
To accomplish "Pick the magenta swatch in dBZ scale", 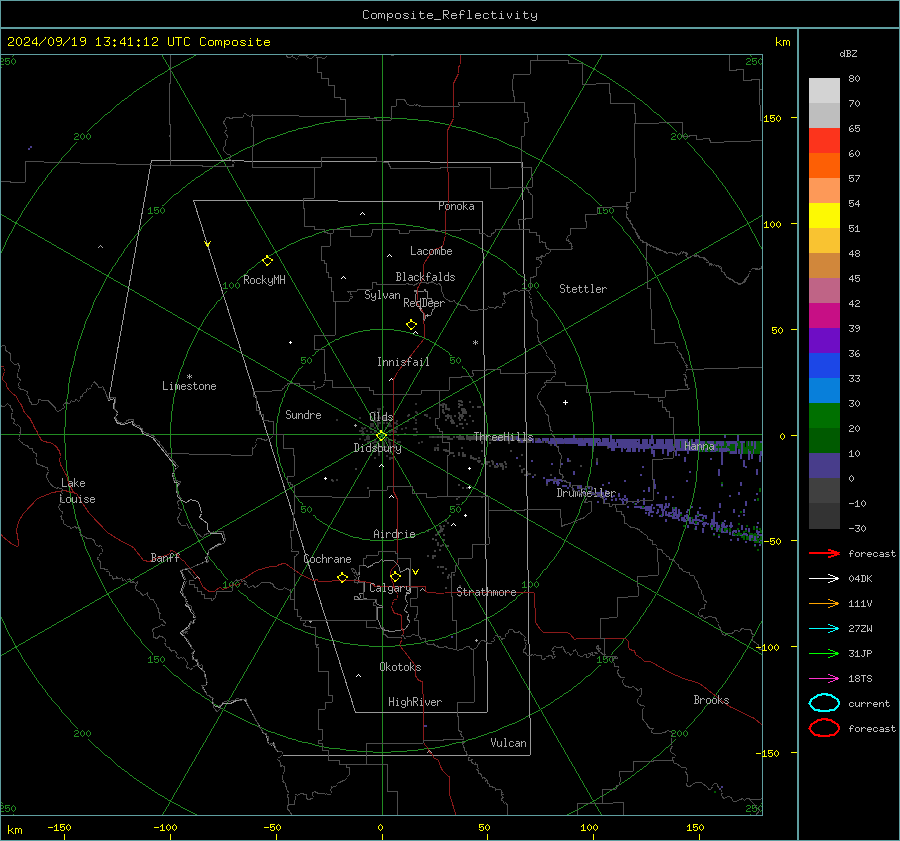I will [824, 315].
